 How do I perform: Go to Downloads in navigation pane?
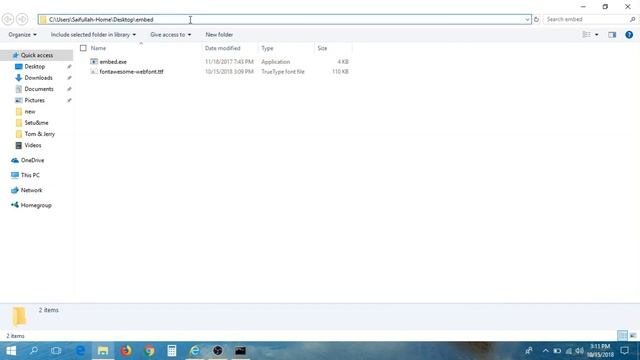pyautogui.click(x=38, y=78)
